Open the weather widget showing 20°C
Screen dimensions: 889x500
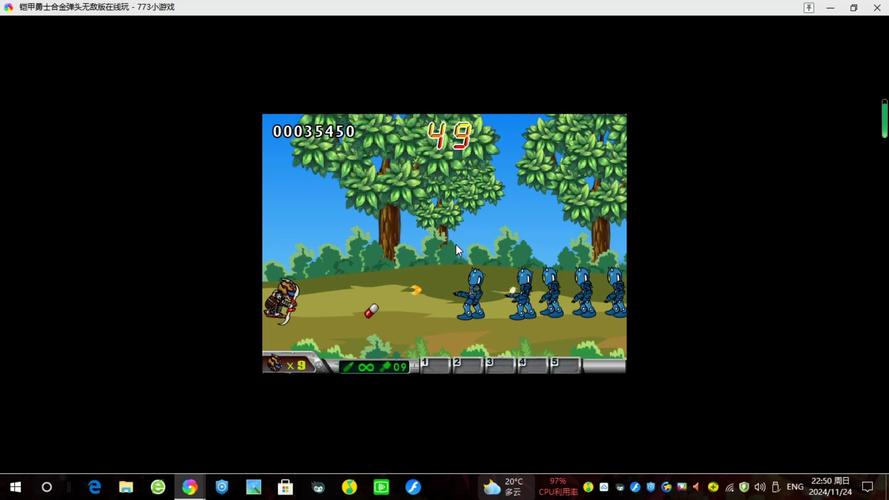[503, 487]
